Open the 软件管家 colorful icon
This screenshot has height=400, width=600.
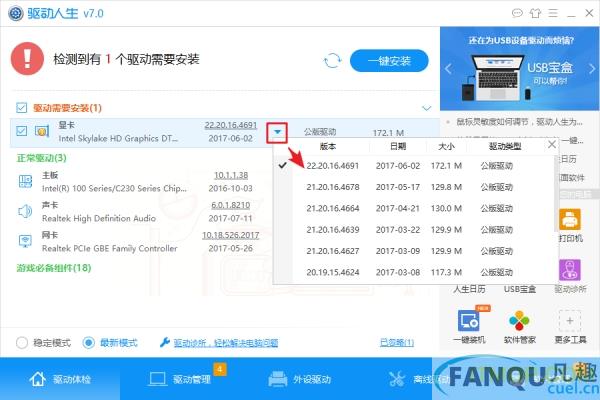[x=519, y=321]
